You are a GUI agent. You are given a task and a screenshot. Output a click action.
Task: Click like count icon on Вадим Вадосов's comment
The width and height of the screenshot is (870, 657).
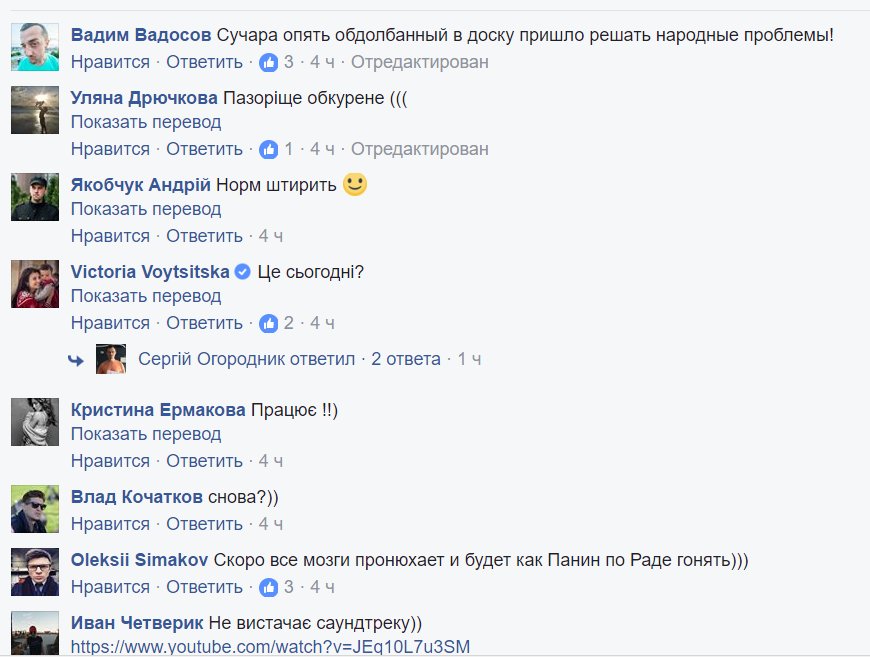tap(268, 62)
